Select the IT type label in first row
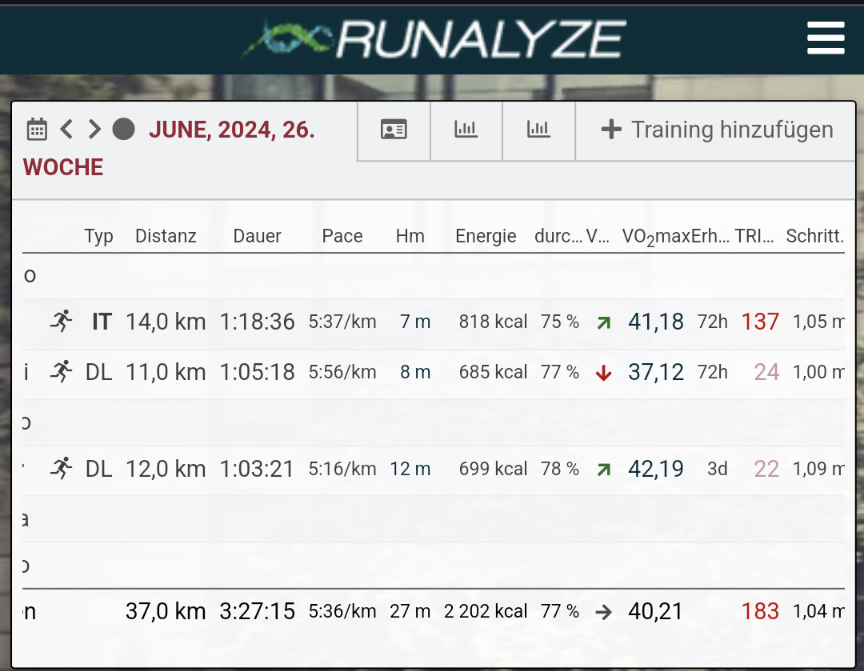This screenshot has height=671, width=864. 101,321
